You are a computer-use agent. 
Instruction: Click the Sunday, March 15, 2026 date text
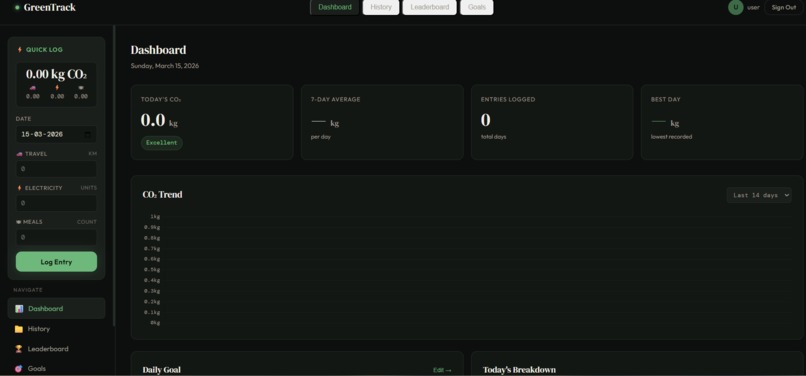point(164,66)
